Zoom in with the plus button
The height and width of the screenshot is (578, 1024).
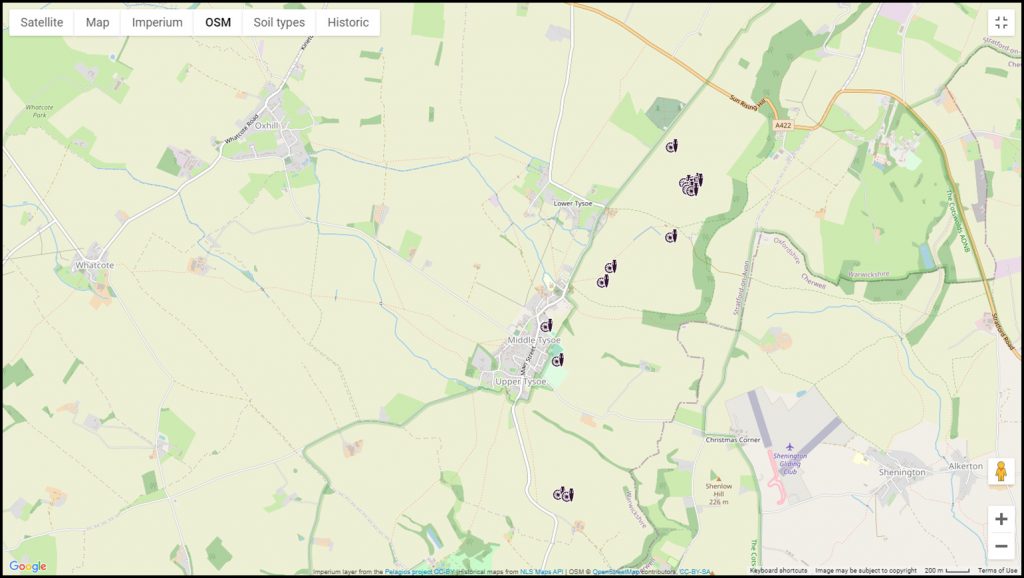(x=1001, y=519)
